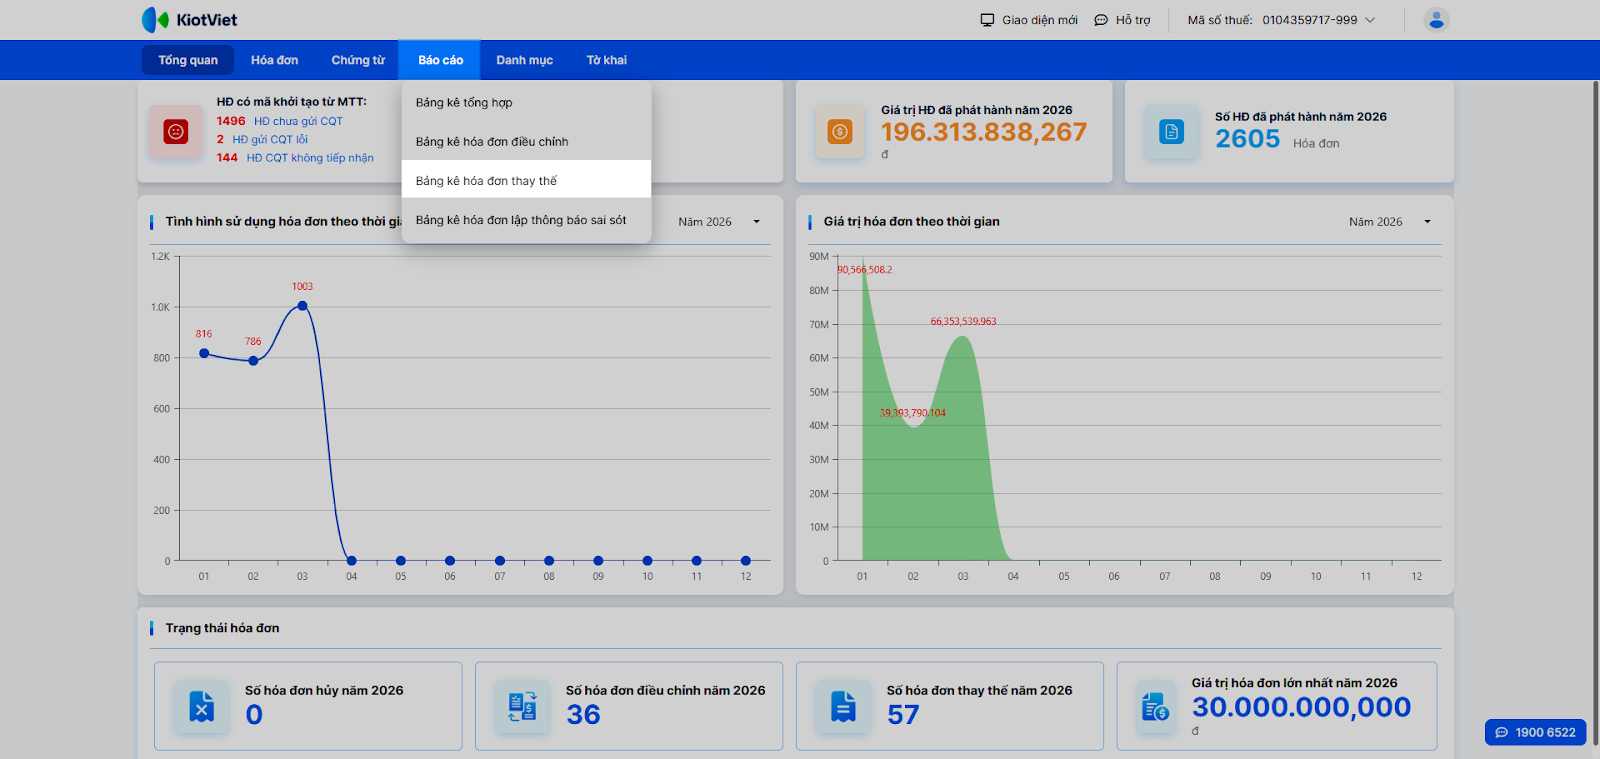Select Bảng kê tổng hợp menu item
The height and width of the screenshot is (759, 1600).
(x=464, y=103)
